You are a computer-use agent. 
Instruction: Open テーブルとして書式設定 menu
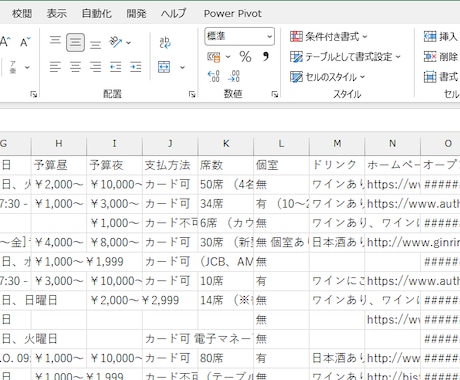(x=345, y=57)
